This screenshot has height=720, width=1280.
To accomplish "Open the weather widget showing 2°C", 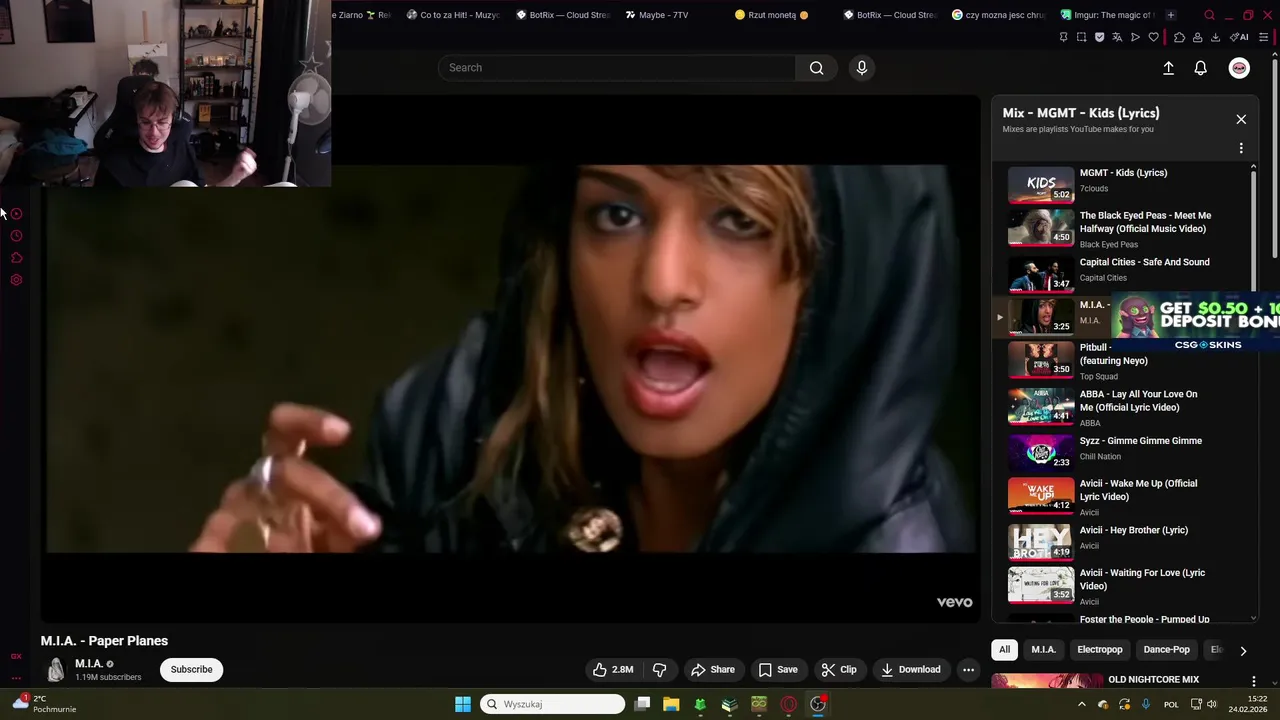I will 44,704.
